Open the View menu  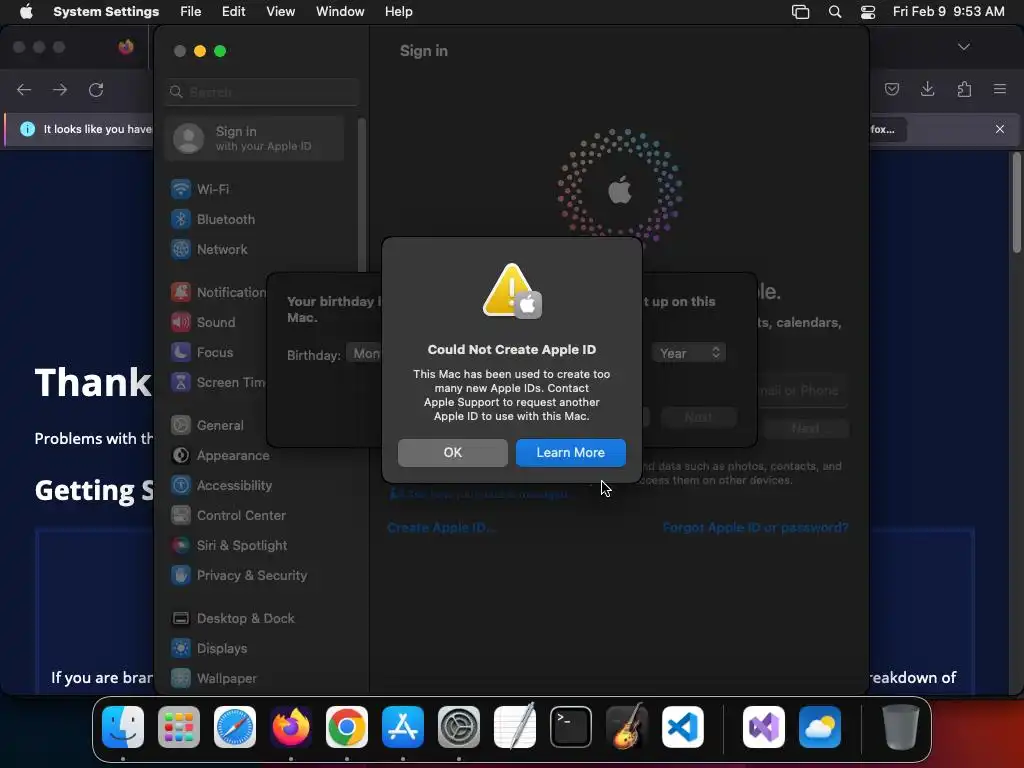click(x=281, y=12)
